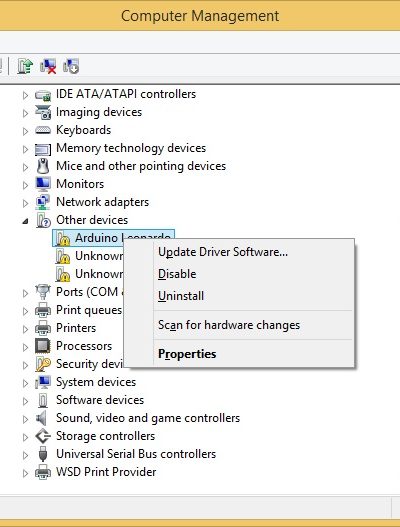This screenshot has width=400, height=527.
Task: Expand the IDE ATA/ATAPI controllers node
Action: (x=26, y=95)
